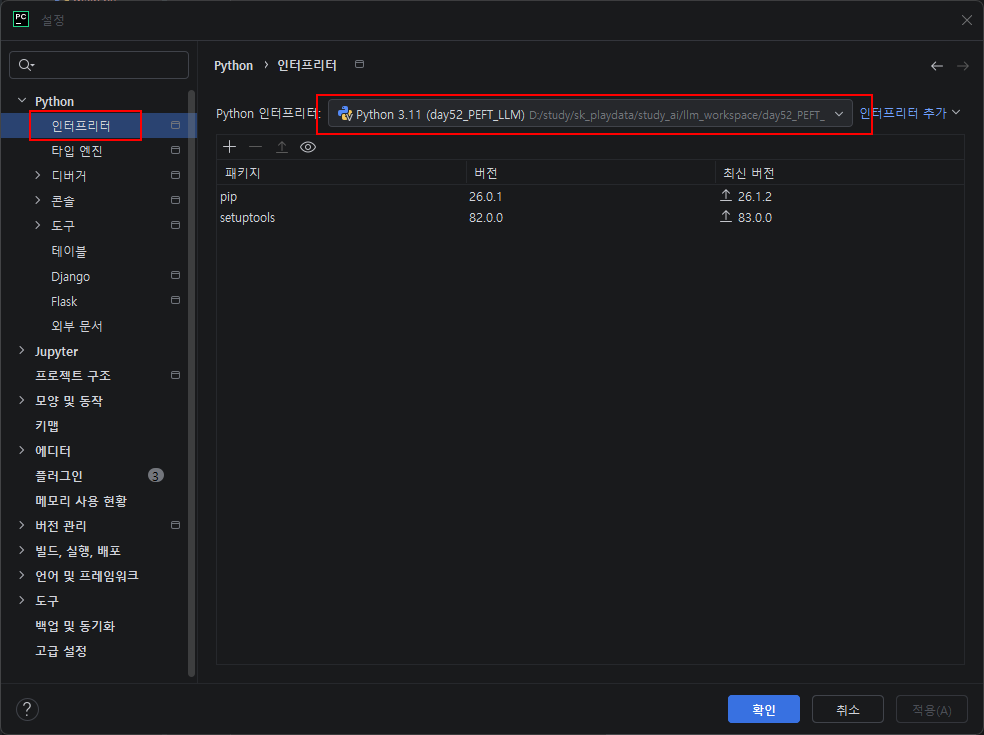This screenshot has width=984, height=735.
Task: Open the 테이블 settings page
Action: 69,251
